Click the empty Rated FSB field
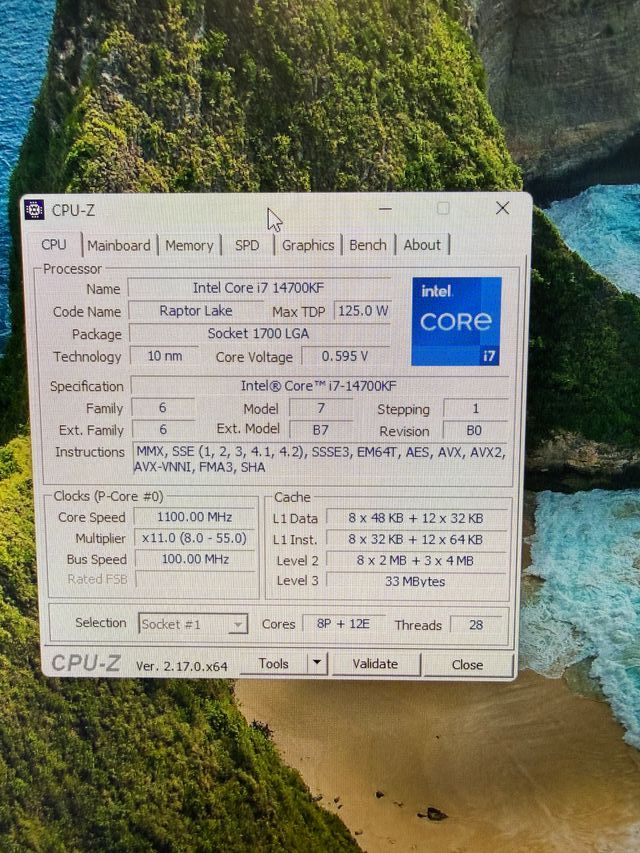This screenshot has height=853, width=640. (195, 579)
